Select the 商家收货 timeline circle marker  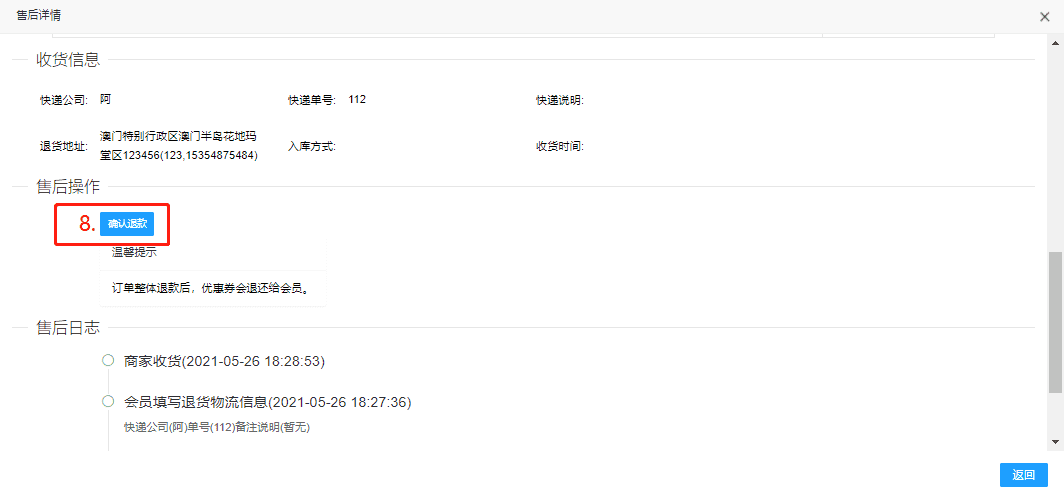tap(107, 361)
